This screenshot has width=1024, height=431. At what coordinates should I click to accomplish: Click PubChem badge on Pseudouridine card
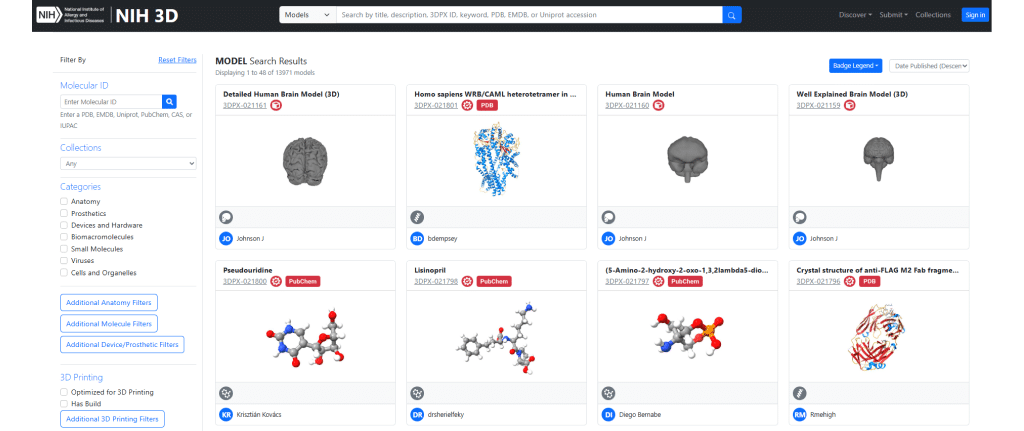[x=302, y=281]
